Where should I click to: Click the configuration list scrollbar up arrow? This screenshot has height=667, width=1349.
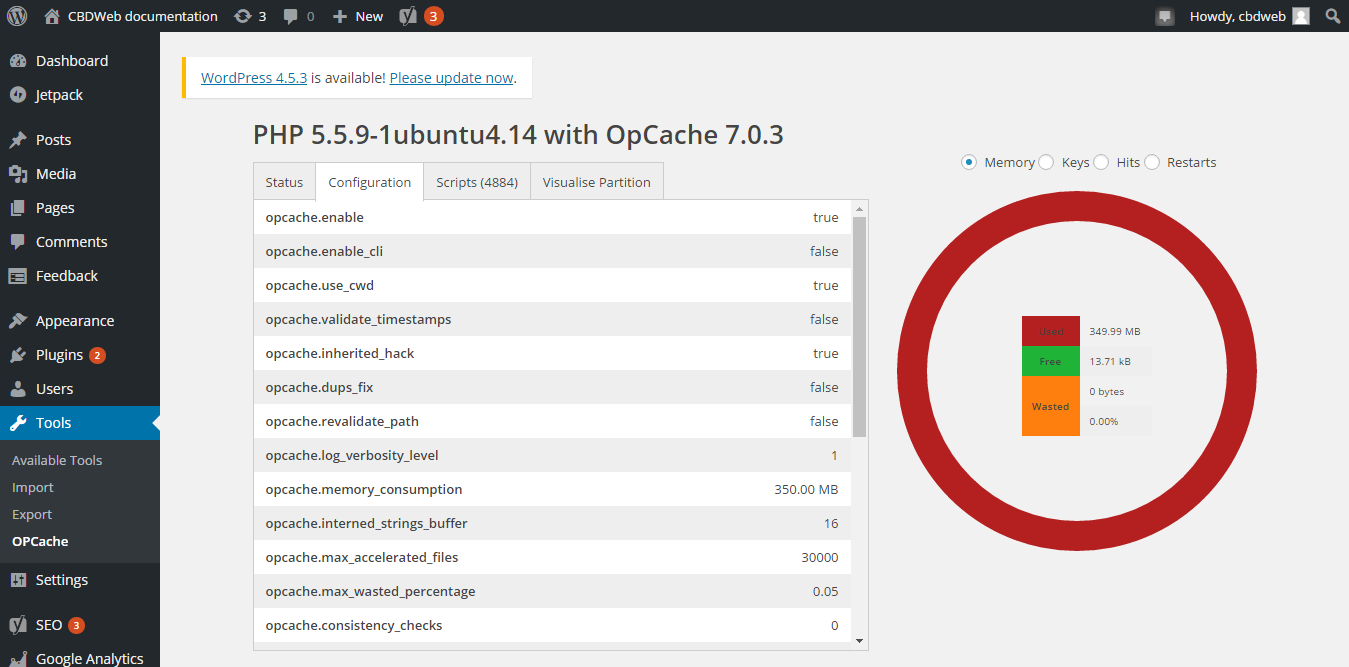(x=859, y=208)
